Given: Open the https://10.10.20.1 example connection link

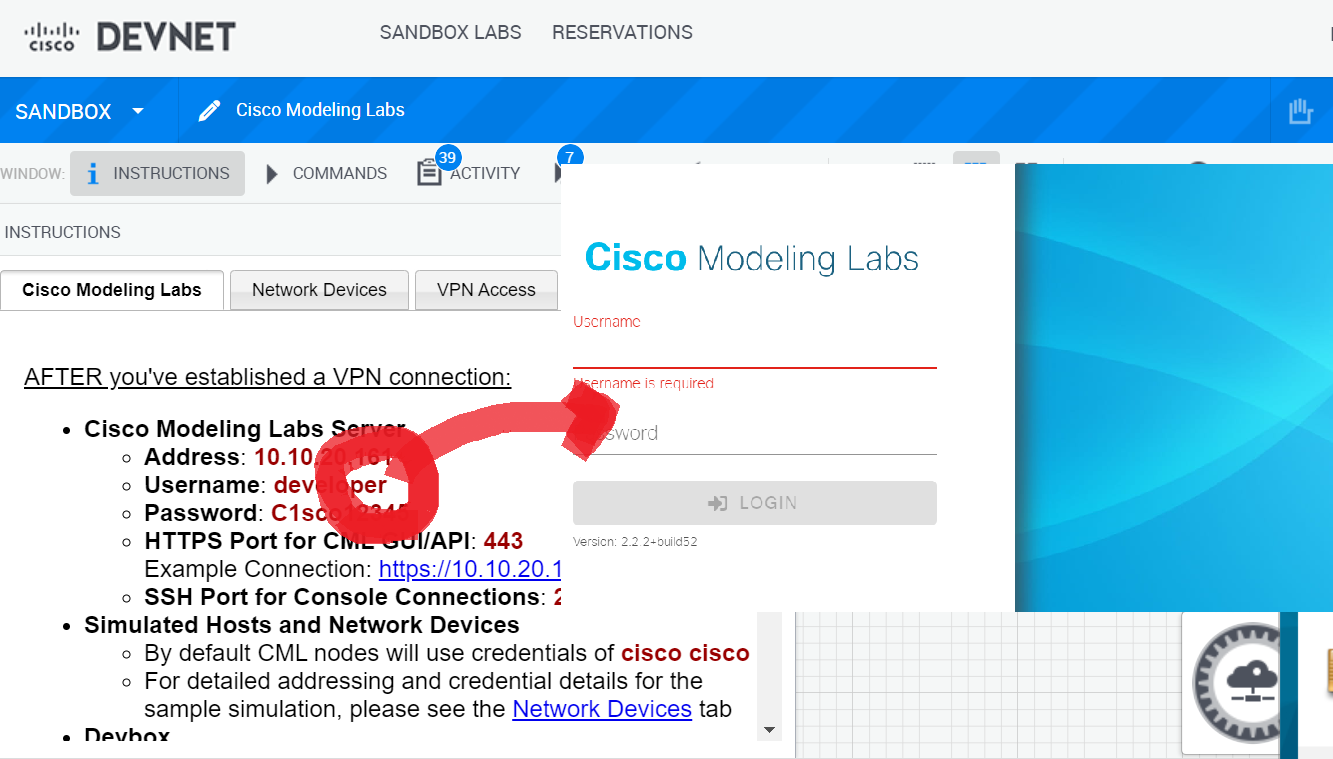Looking at the screenshot, I should (469, 569).
